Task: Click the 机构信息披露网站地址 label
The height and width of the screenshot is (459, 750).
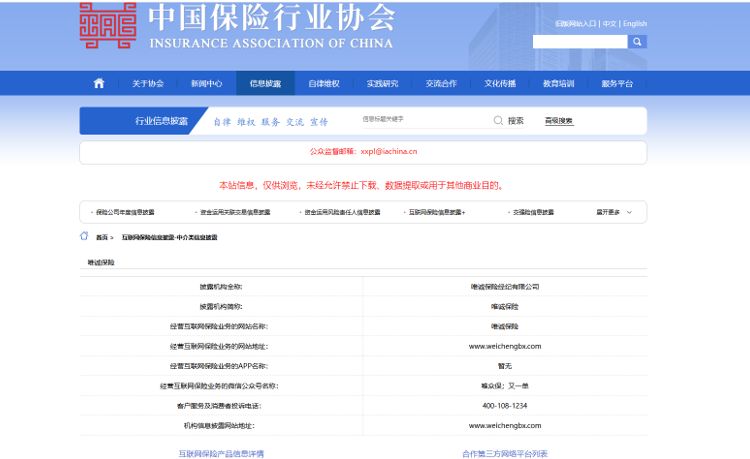Action: point(220,426)
